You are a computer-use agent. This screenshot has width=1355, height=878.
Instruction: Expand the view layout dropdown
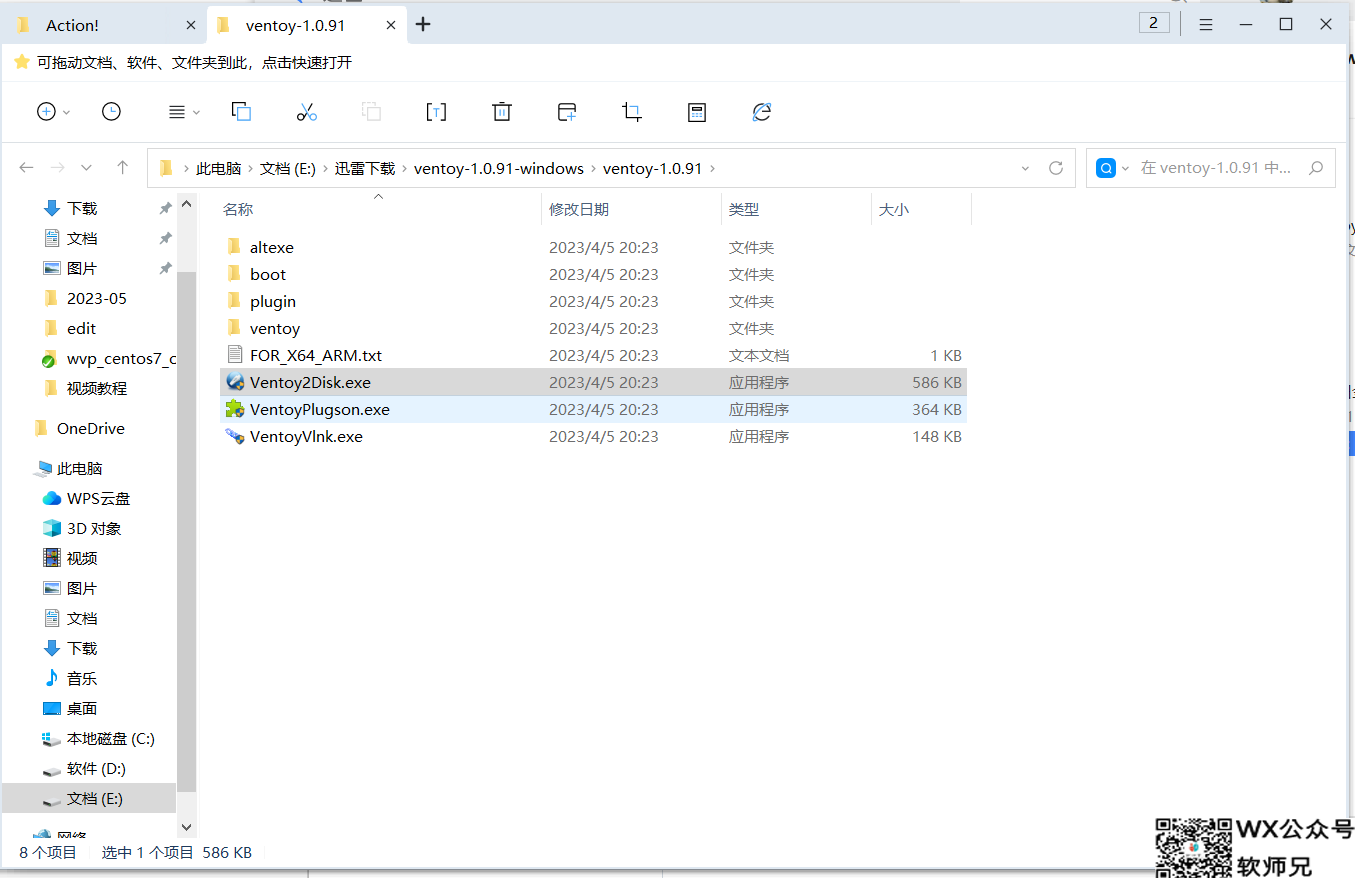coord(184,112)
